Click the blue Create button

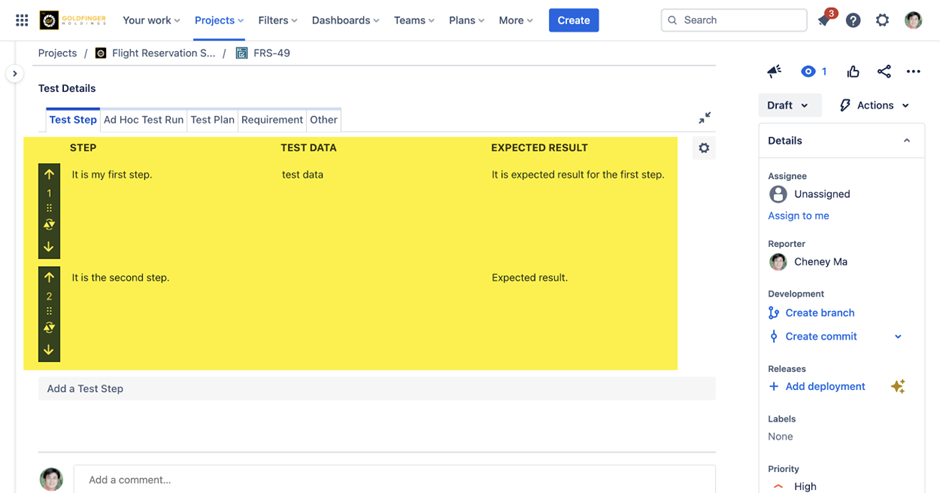(573, 20)
